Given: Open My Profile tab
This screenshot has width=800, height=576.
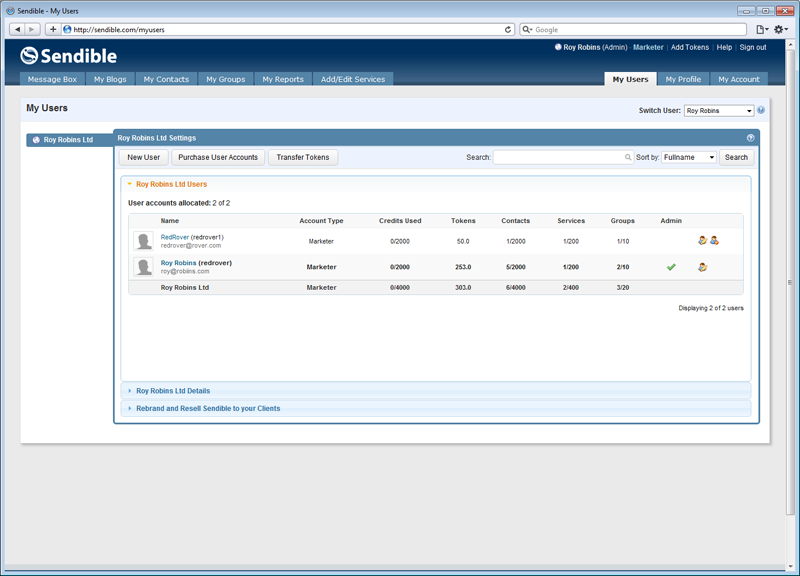Looking at the screenshot, I should (683, 79).
